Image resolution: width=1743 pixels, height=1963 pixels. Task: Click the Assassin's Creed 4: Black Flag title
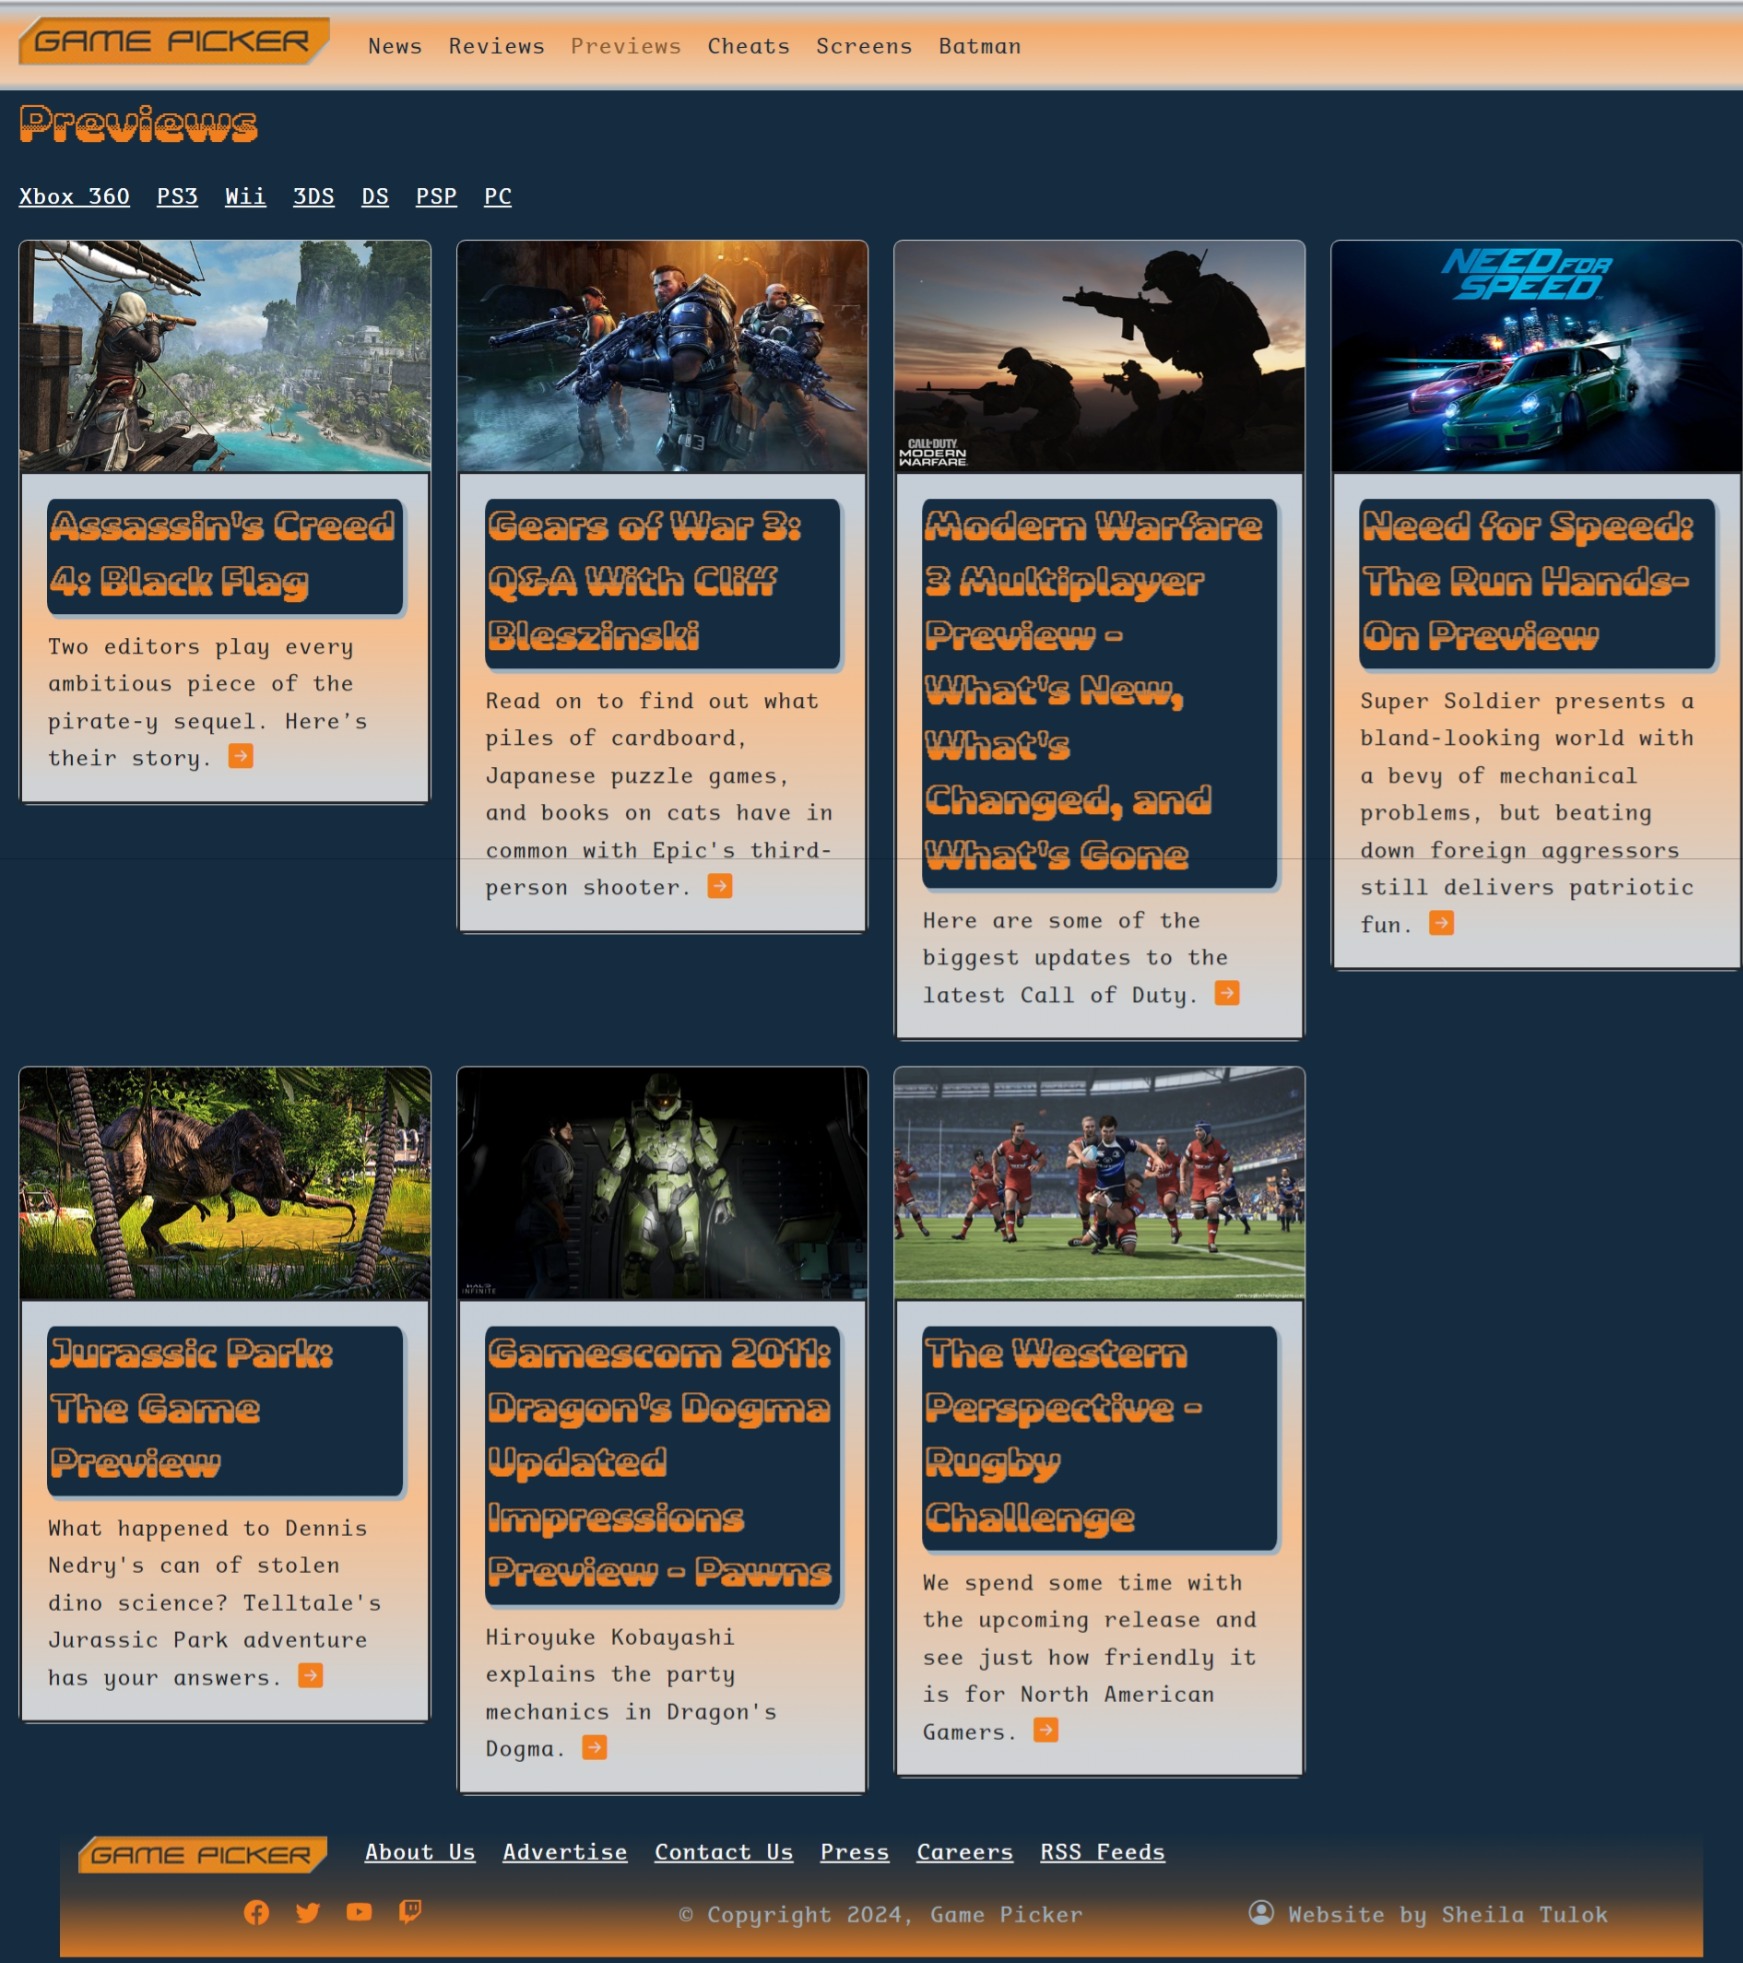point(224,555)
